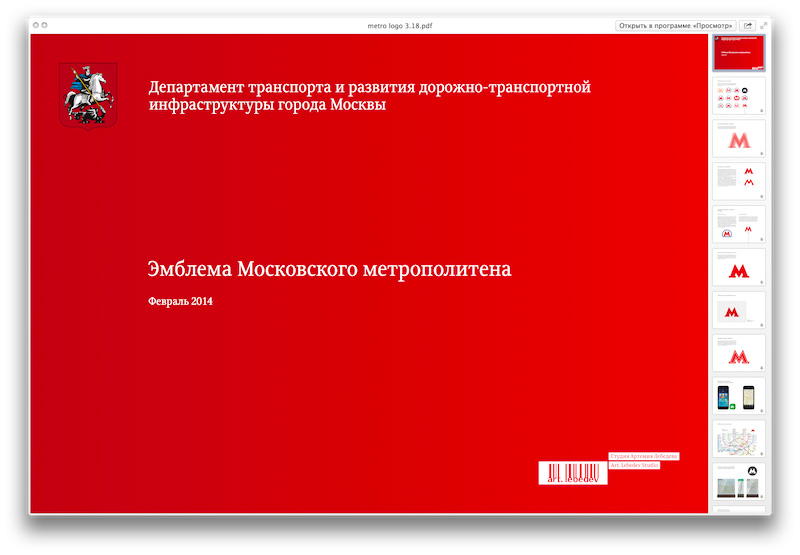800x555 pixels.
Task: Open the metro map page thumbnail
Action: coord(738,439)
